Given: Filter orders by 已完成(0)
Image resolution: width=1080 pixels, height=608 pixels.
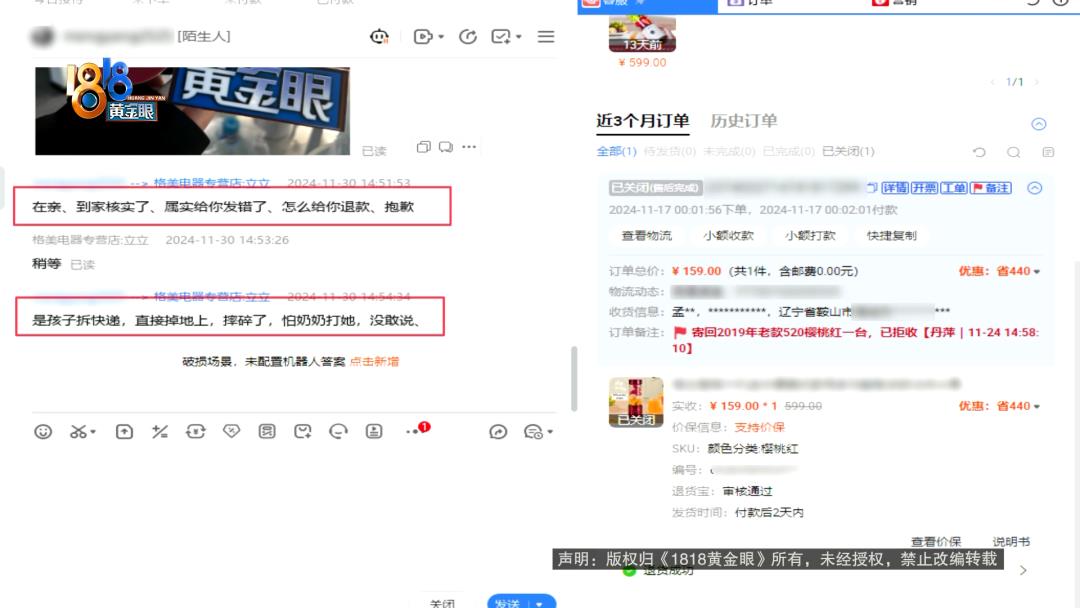Looking at the screenshot, I should point(789,151).
